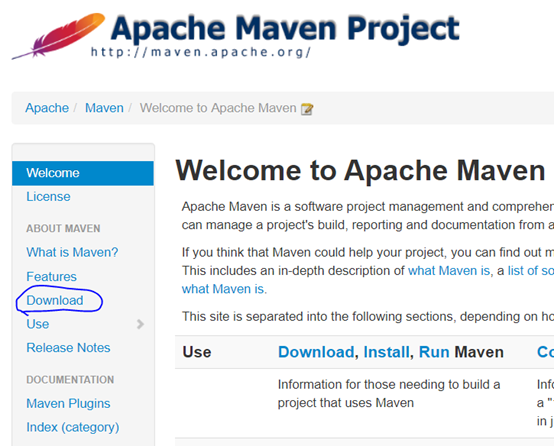Click 'Welcome to Apache Maven' breadcrumb text
This screenshot has width=554, height=446.
pyautogui.click(x=218, y=108)
